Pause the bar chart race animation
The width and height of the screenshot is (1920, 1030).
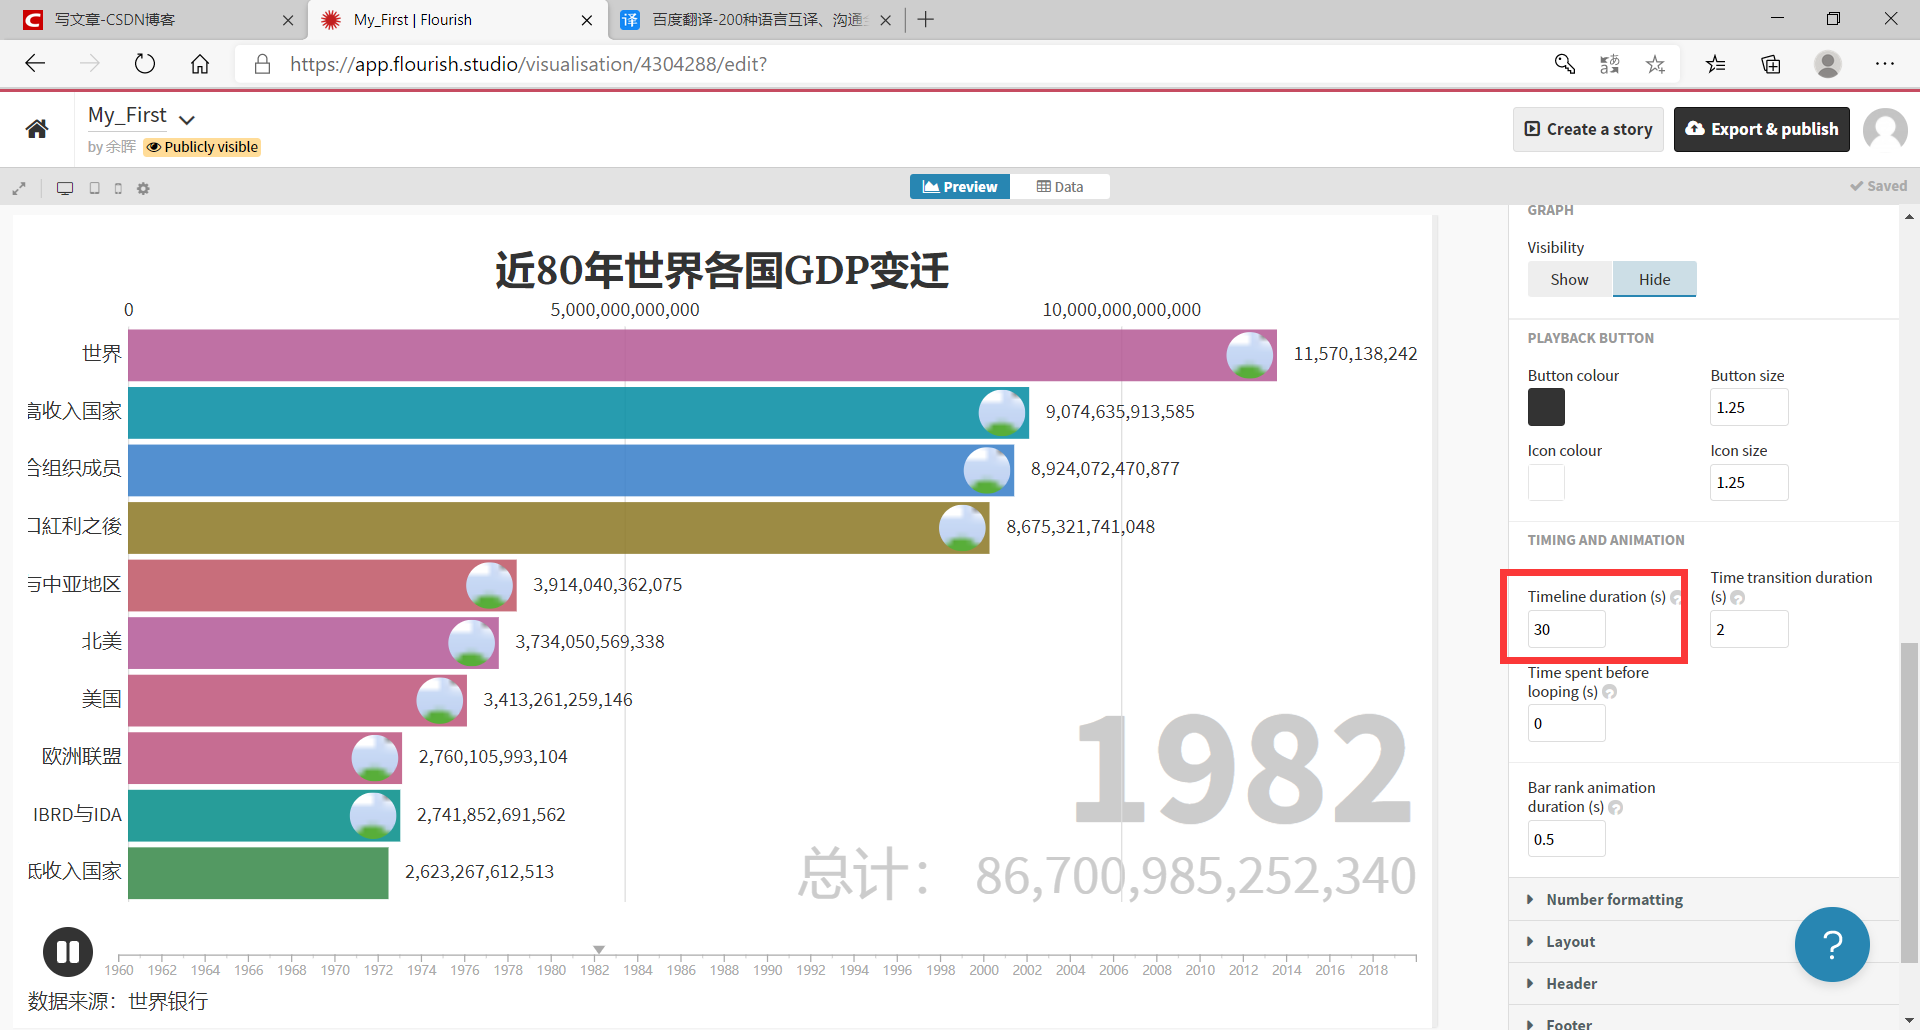(x=68, y=952)
